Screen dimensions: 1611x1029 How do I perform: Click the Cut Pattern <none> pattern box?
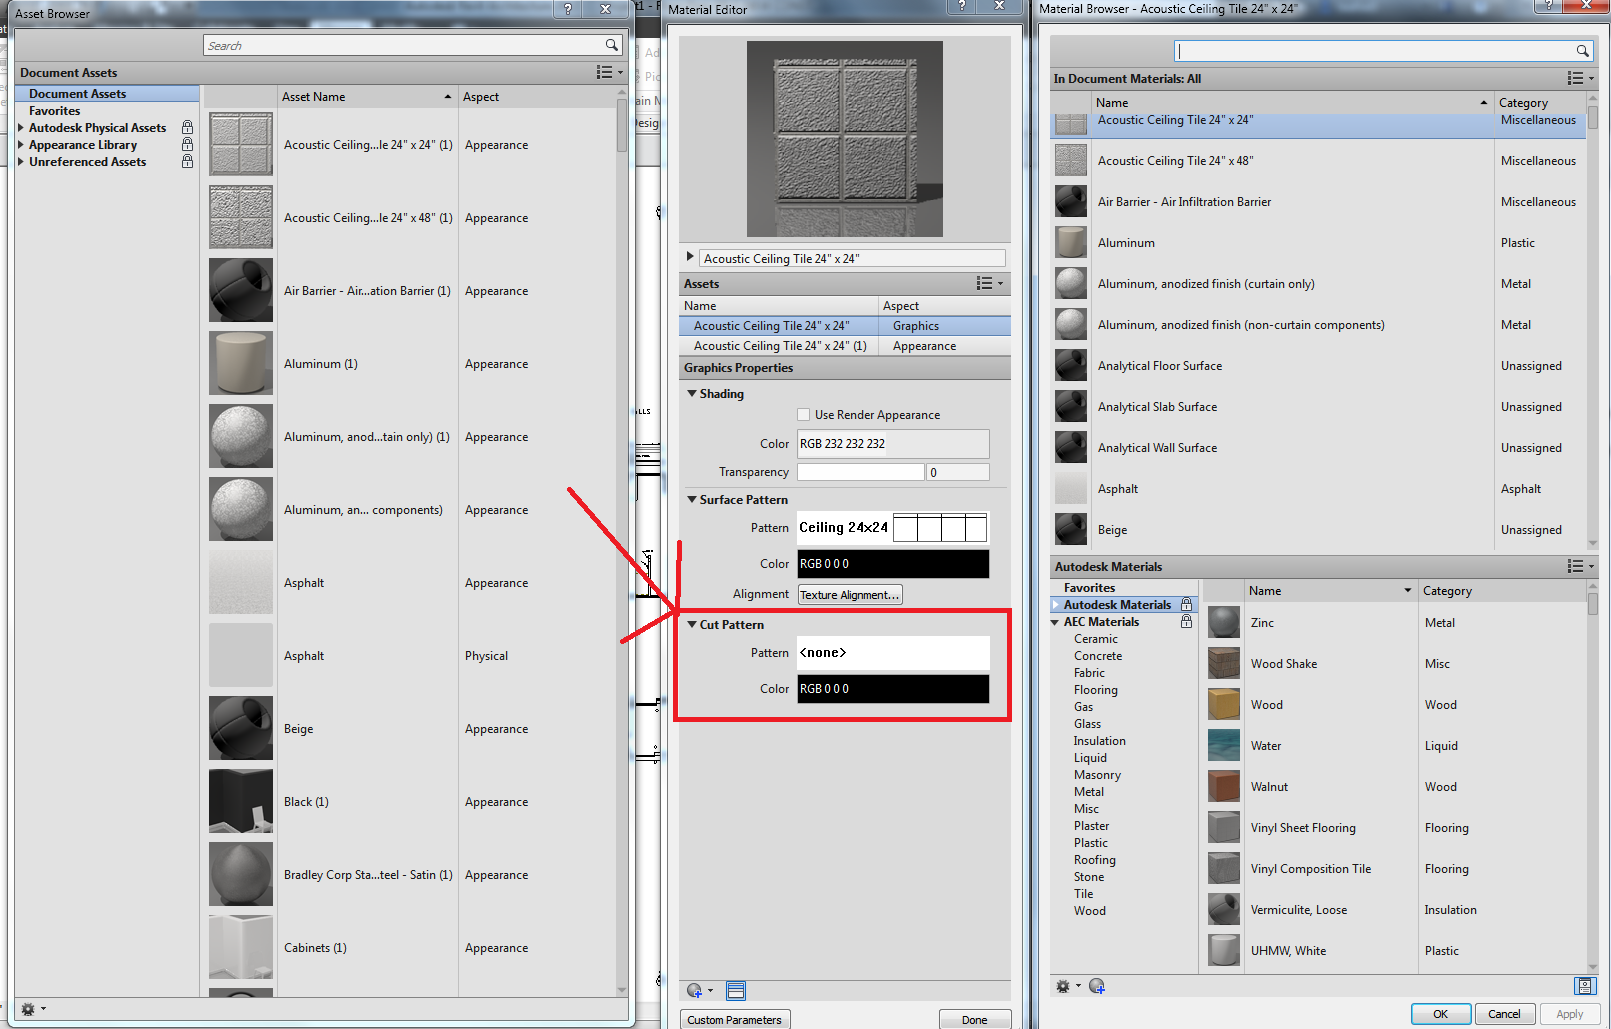pos(893,653)
